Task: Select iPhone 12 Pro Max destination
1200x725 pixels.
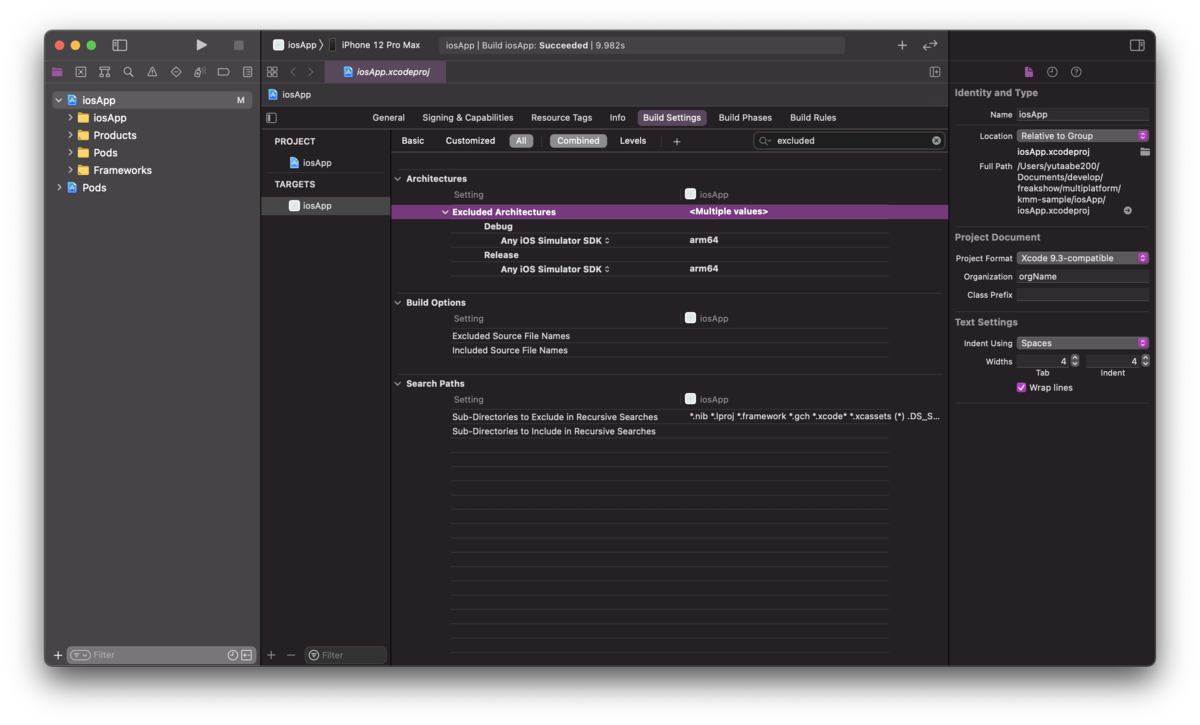Action: (375, 45)
